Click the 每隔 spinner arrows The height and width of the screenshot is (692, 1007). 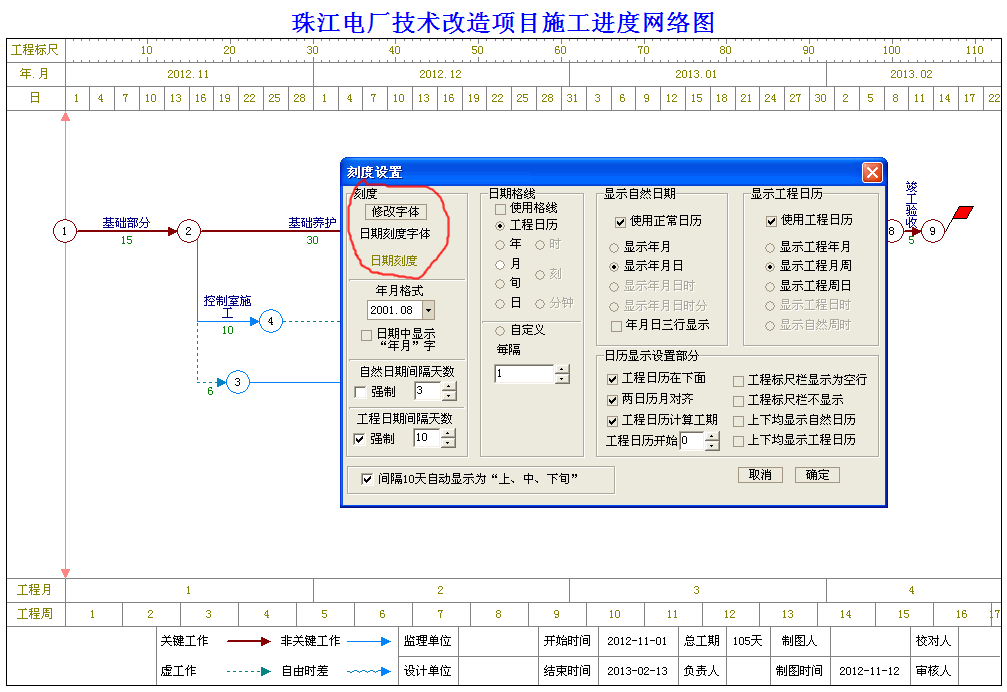[562, 374]
